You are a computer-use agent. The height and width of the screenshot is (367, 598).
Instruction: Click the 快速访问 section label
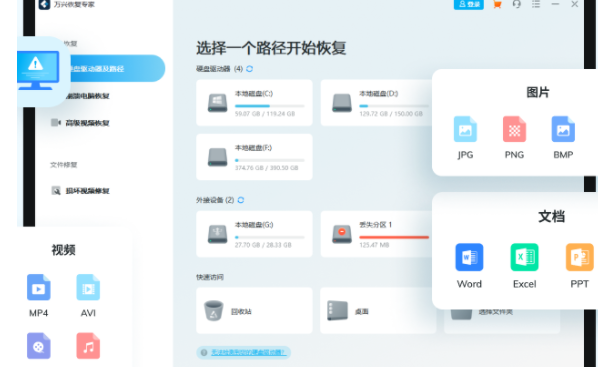pos(210,277)
